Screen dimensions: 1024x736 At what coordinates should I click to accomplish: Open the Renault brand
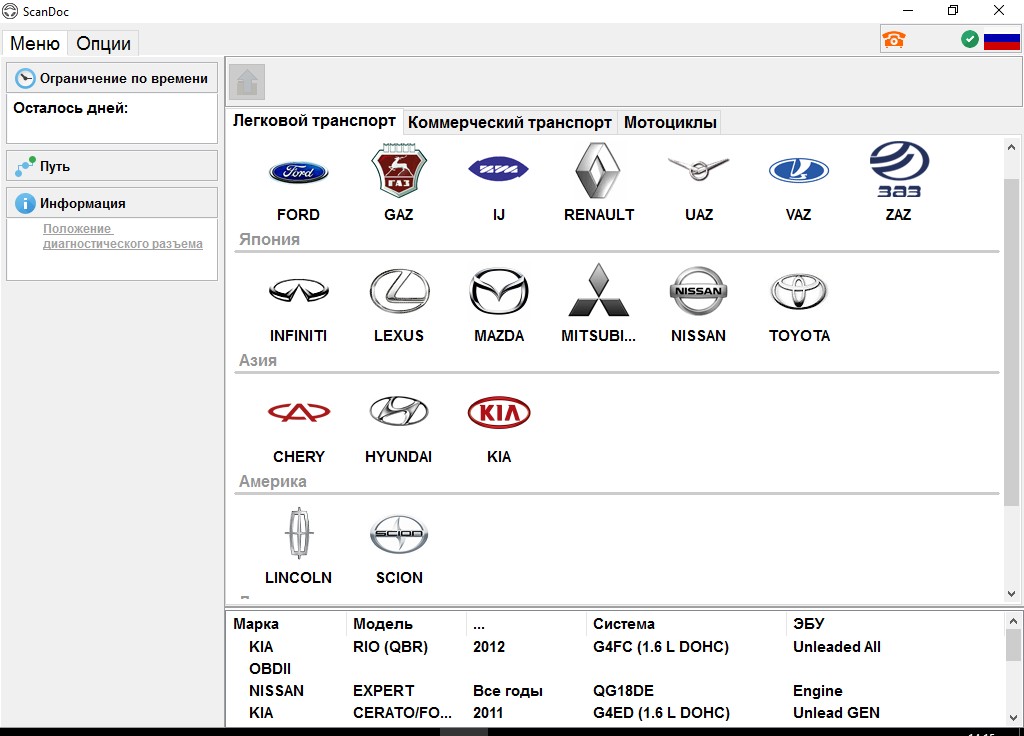click(x=598, y=170)
